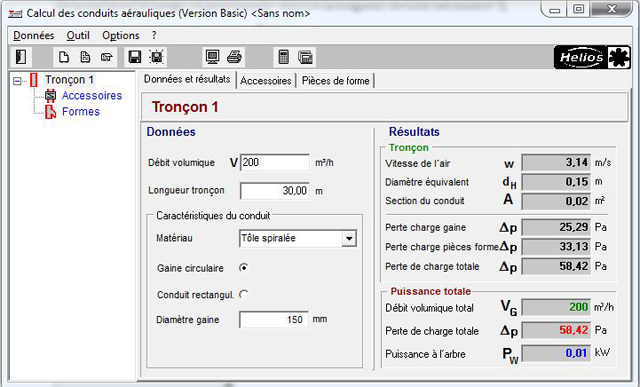
Task: Open Accessoires link in tree
Action: point(92,96)
